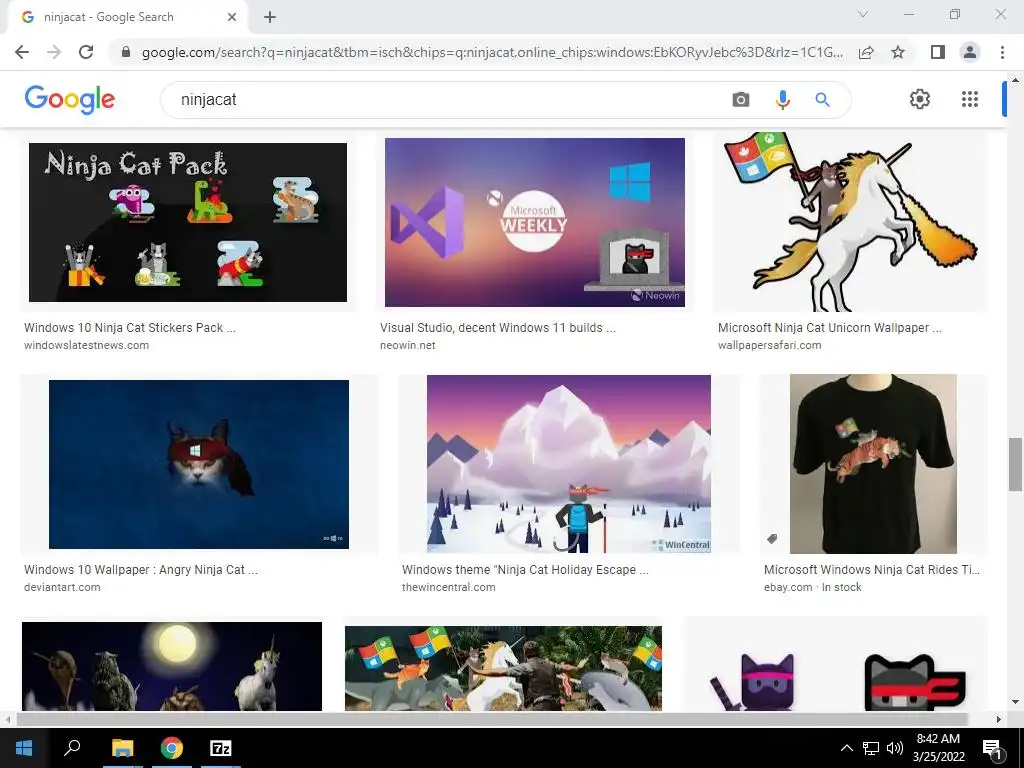Open the ninja cat emoji icons image
1024x768 pixels.
[835, 665]
